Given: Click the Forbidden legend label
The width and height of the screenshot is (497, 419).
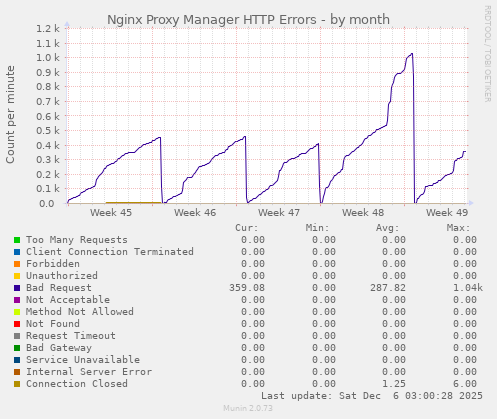Looking at the screenshot, I should 53,264.
